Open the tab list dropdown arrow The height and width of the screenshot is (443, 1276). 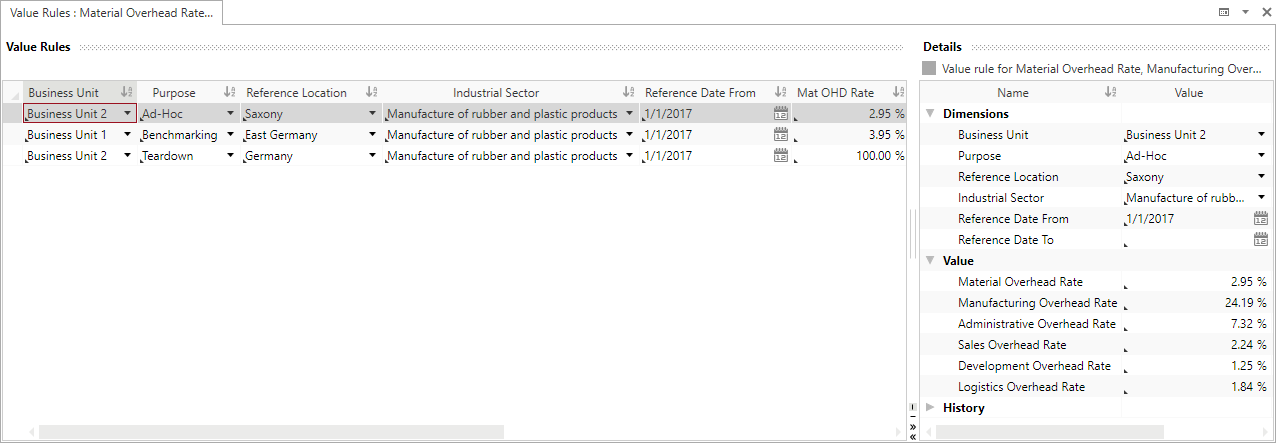click(1245, 12)
